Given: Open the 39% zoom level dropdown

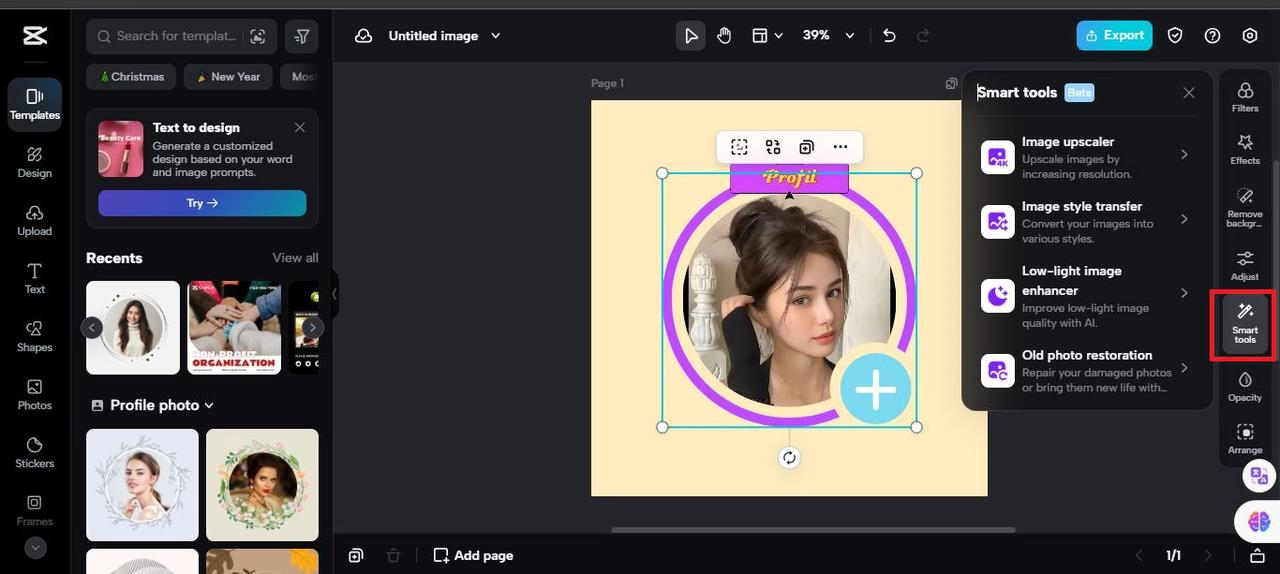Looking at the screenshot, I should [x=829, y=36].
